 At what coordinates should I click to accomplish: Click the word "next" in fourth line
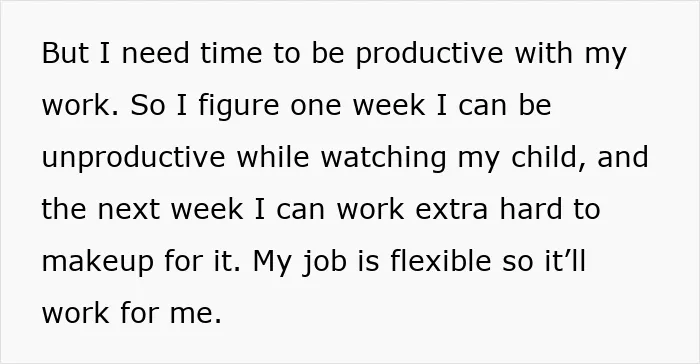pyautogui.click(x=129, y=209)
